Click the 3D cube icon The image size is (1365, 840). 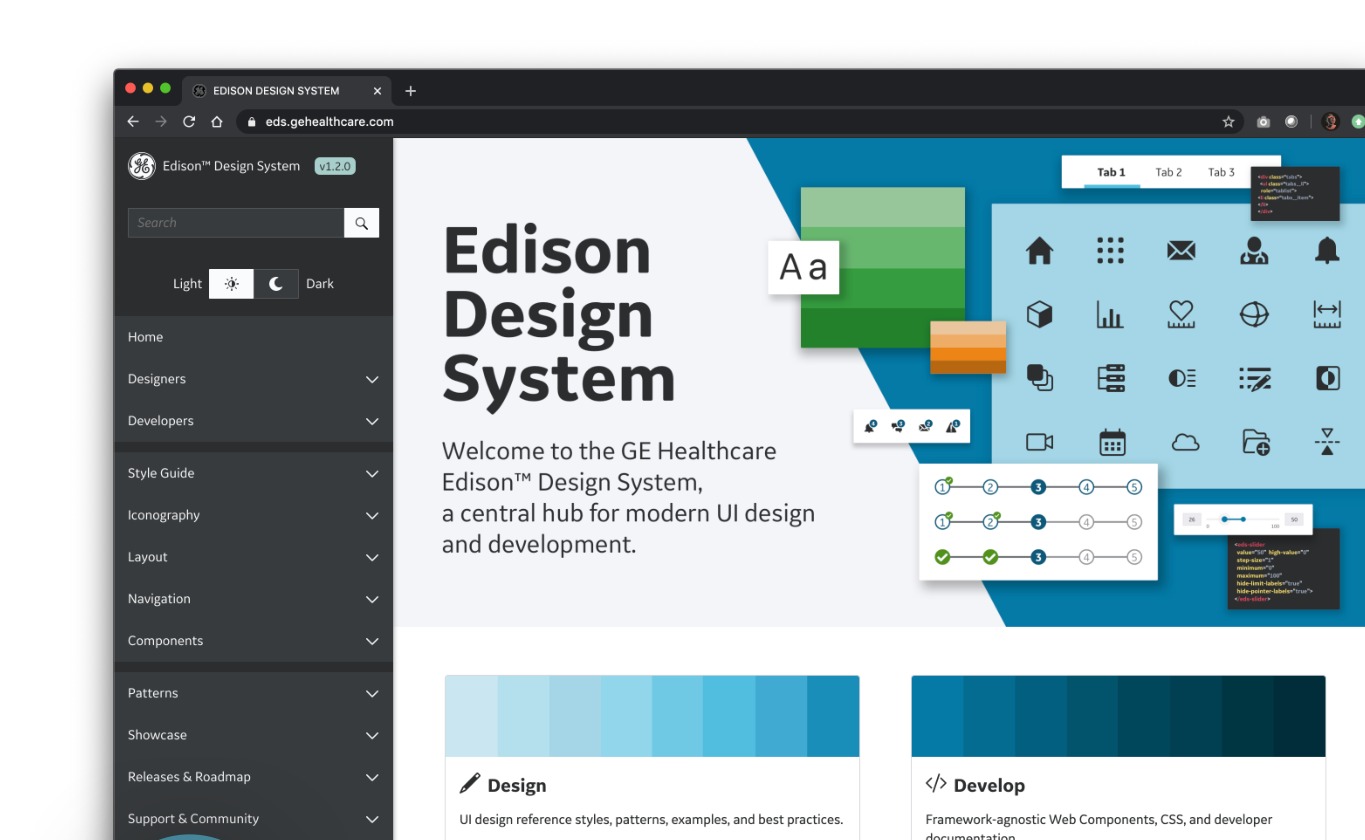click(1039, 315)
